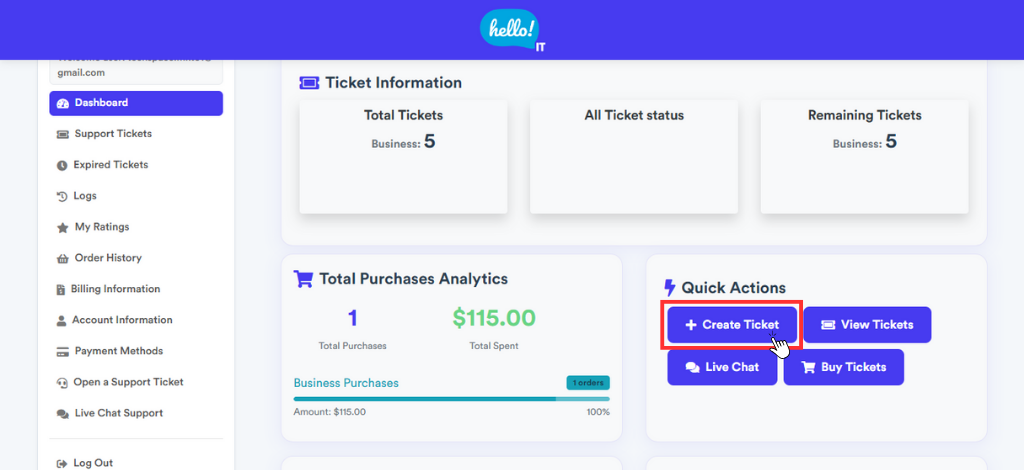Go to Live Chat Support in sidebar
1024x470 pixels.
[x=118, y=413]
